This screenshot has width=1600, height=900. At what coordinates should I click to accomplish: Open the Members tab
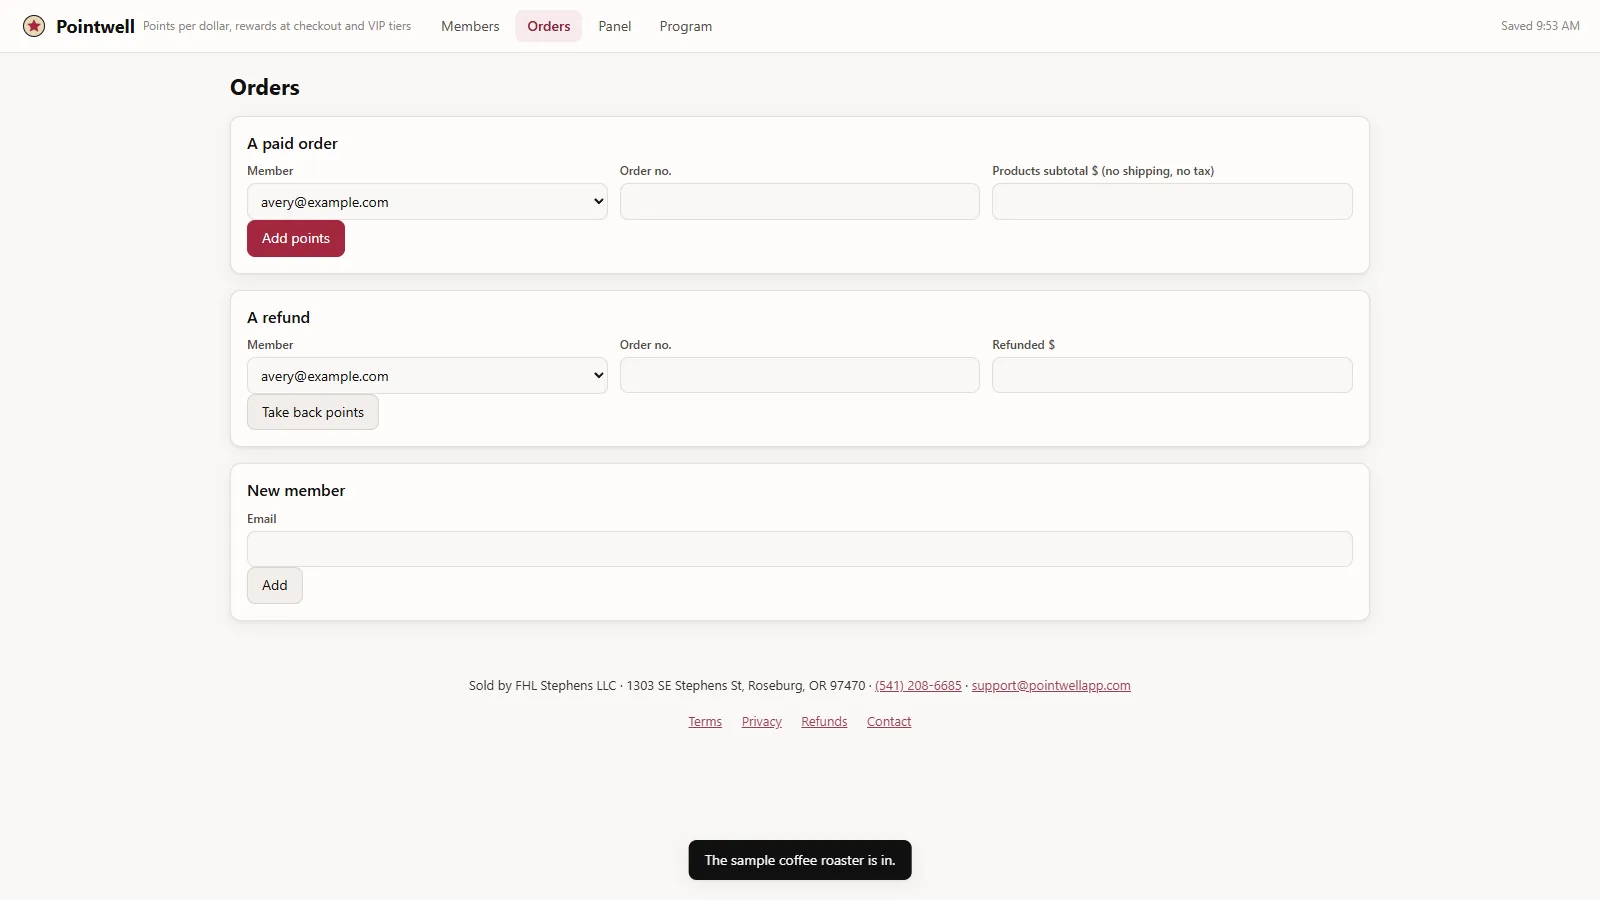[x=470, y=26]
